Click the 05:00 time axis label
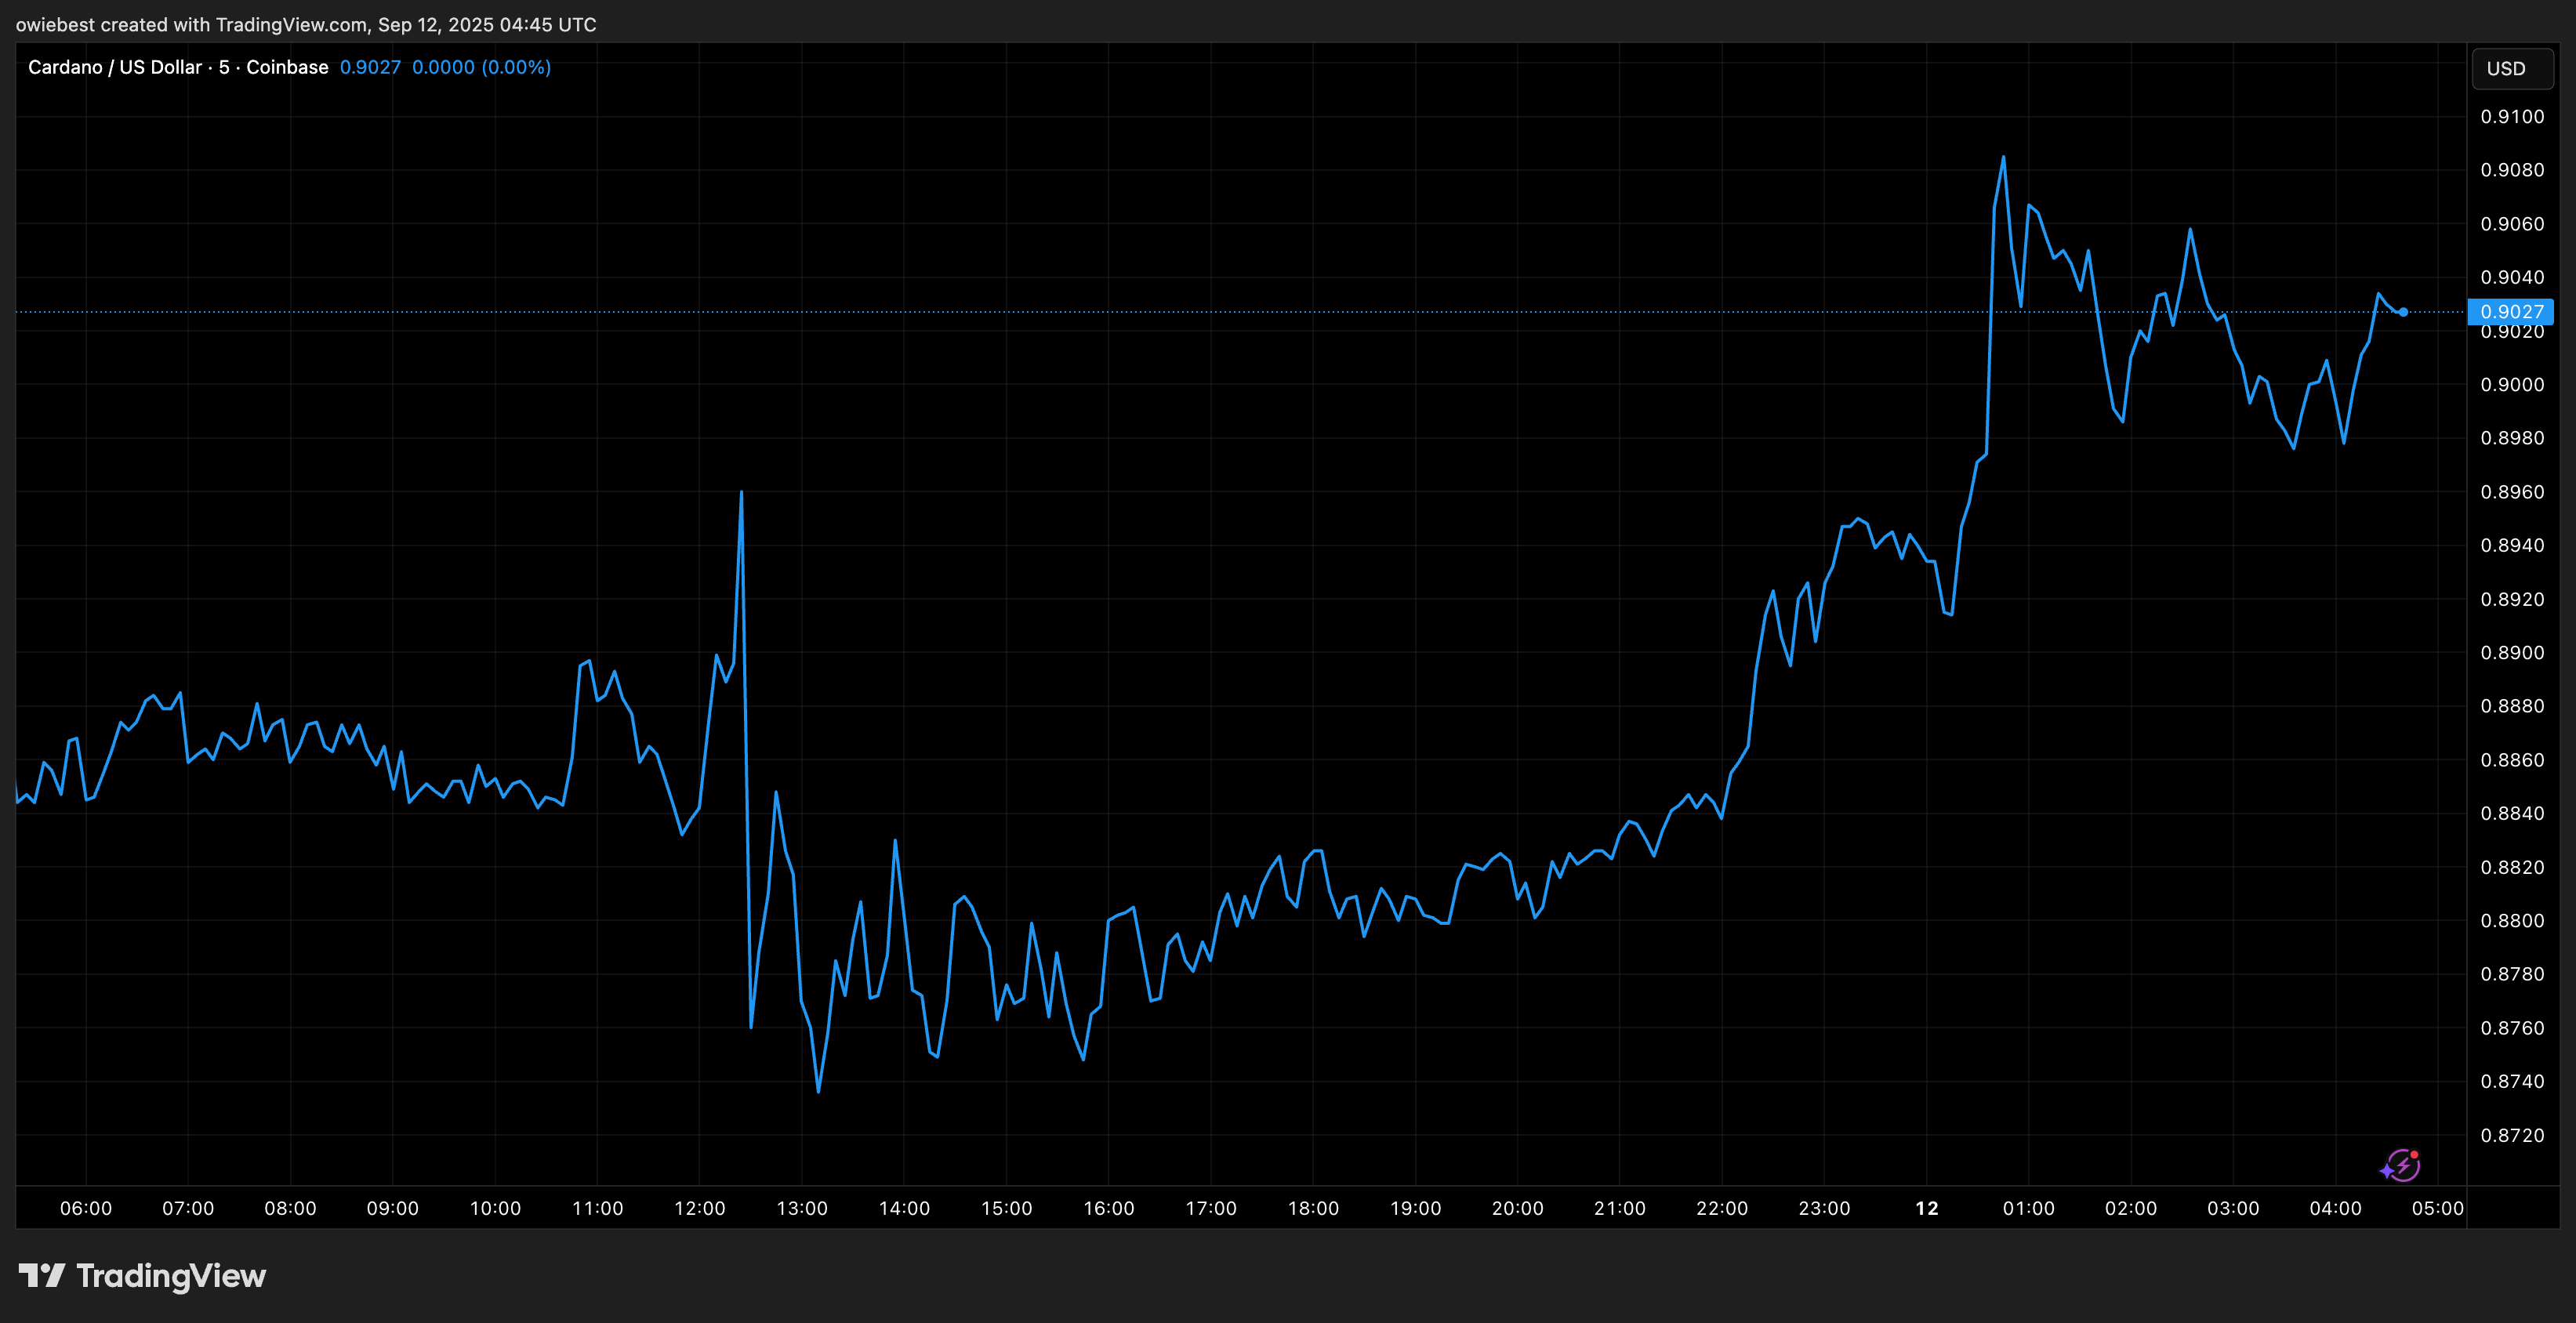This screenshot has width=2576, height=1323. click(2437, 1208)
